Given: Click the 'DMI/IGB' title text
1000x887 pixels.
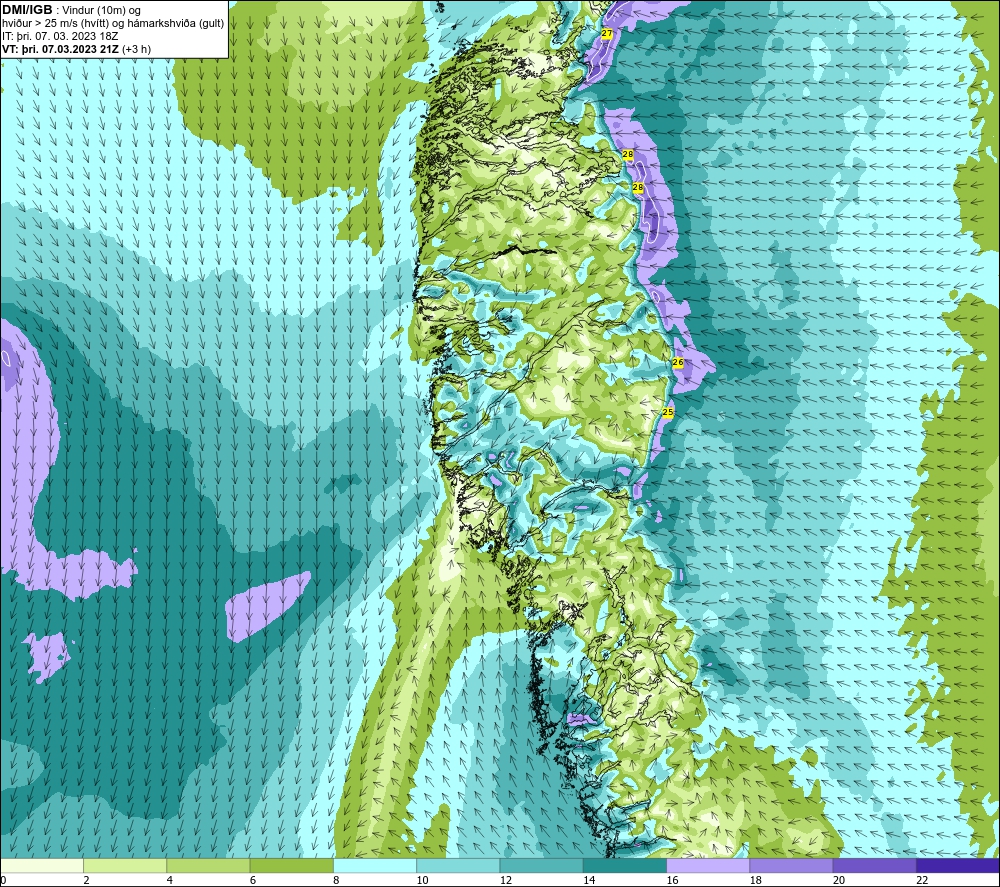Looking at the screenshot, I should coord(27,10).
